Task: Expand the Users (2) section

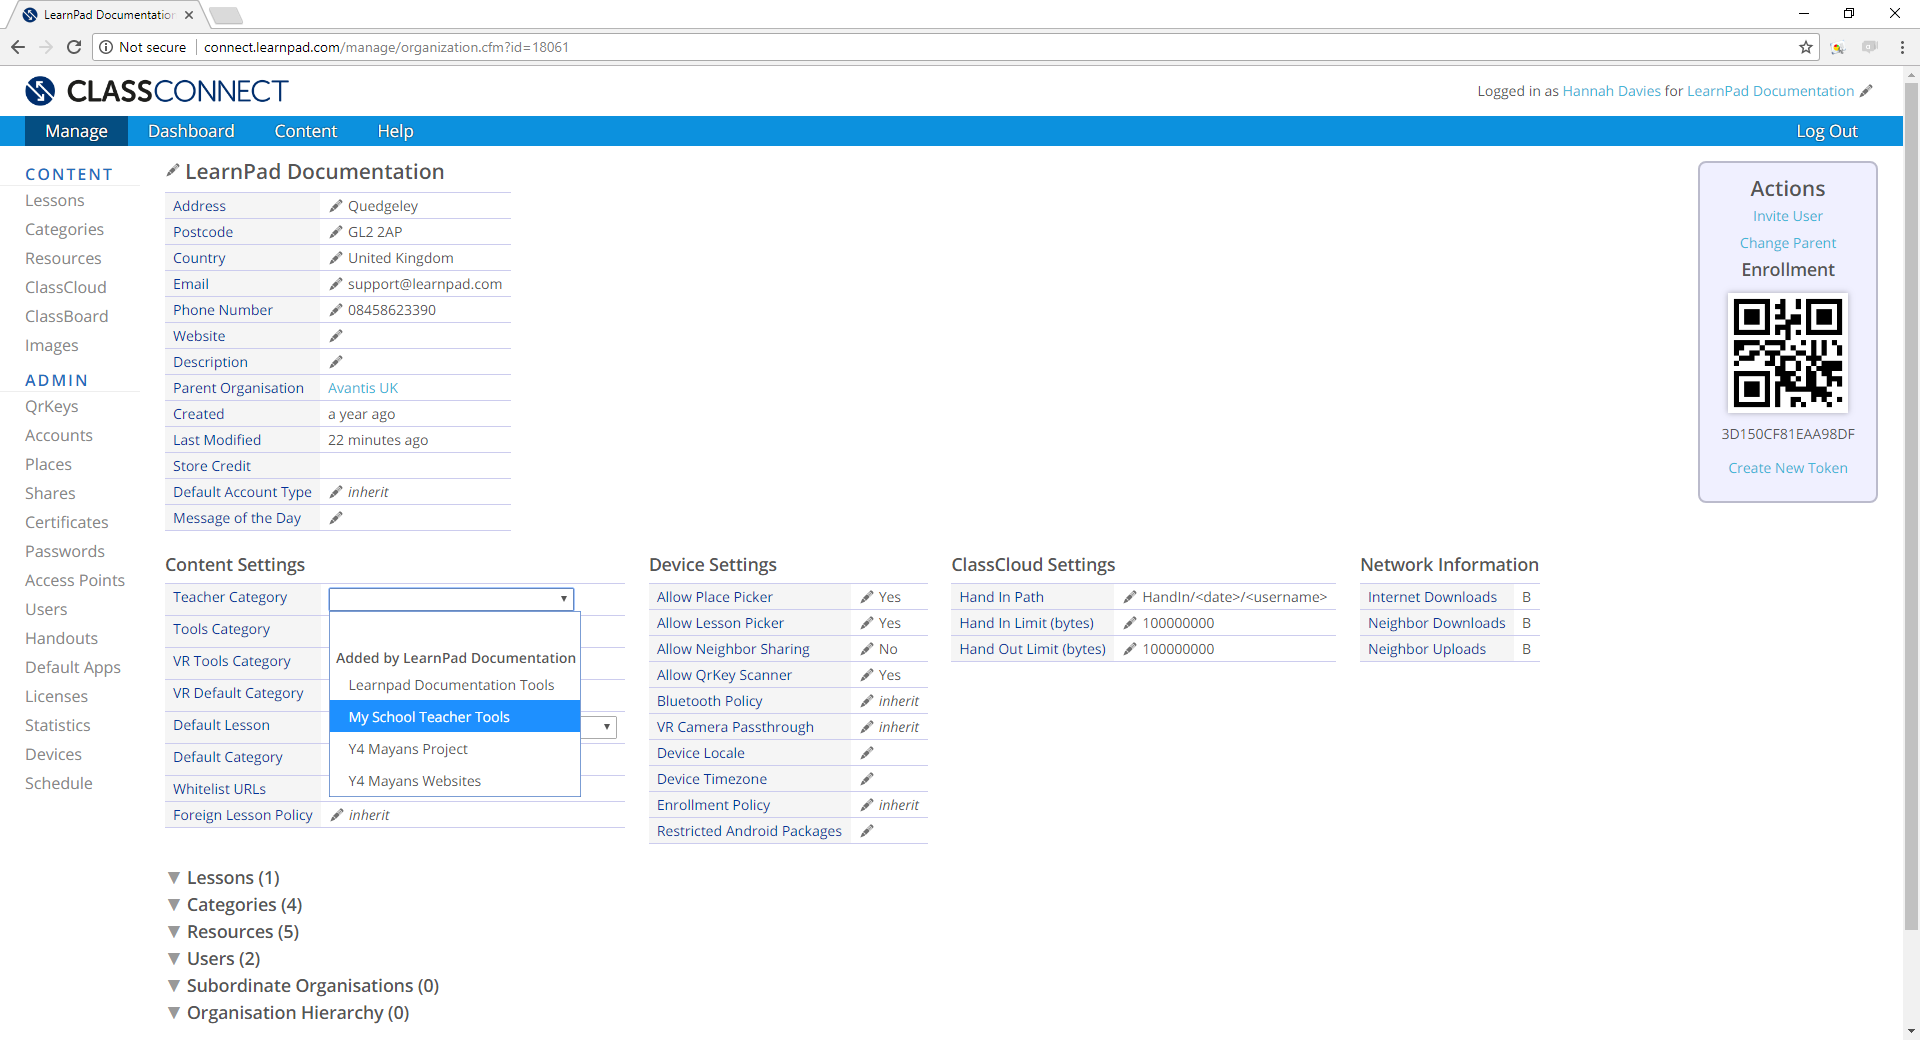Action: (x=214, y=959)
